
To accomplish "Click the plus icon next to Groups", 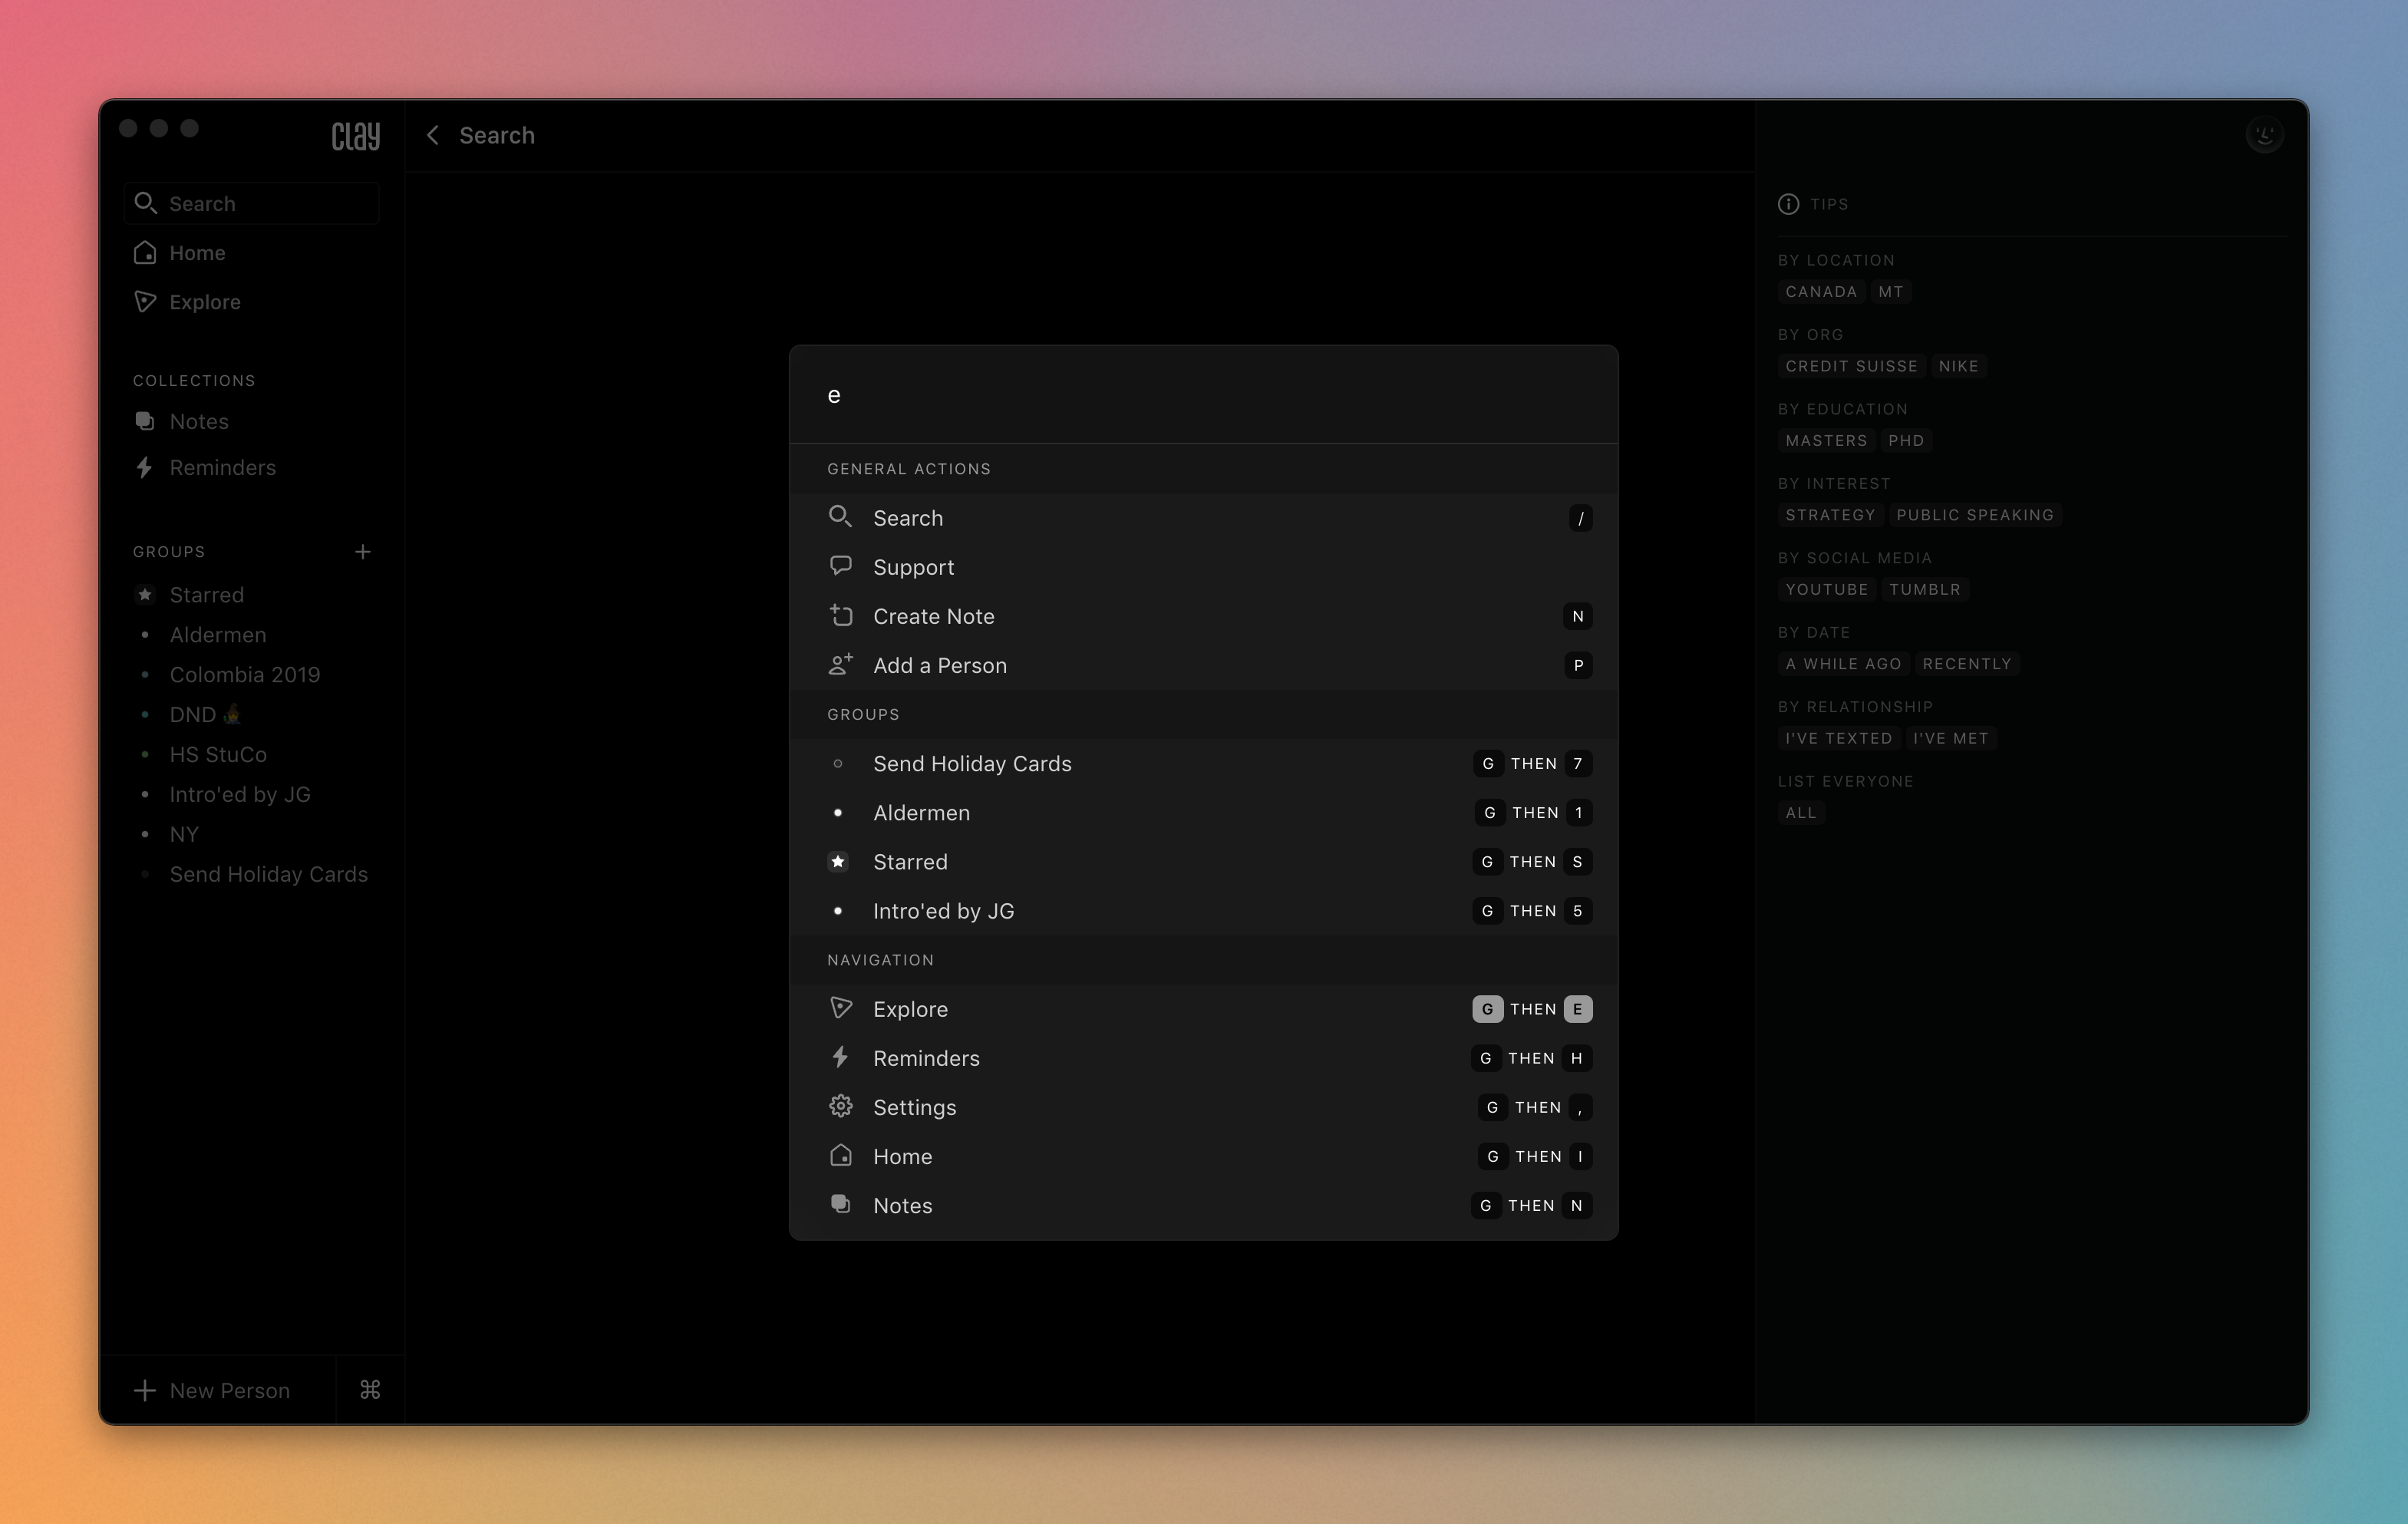I will 363,552.
